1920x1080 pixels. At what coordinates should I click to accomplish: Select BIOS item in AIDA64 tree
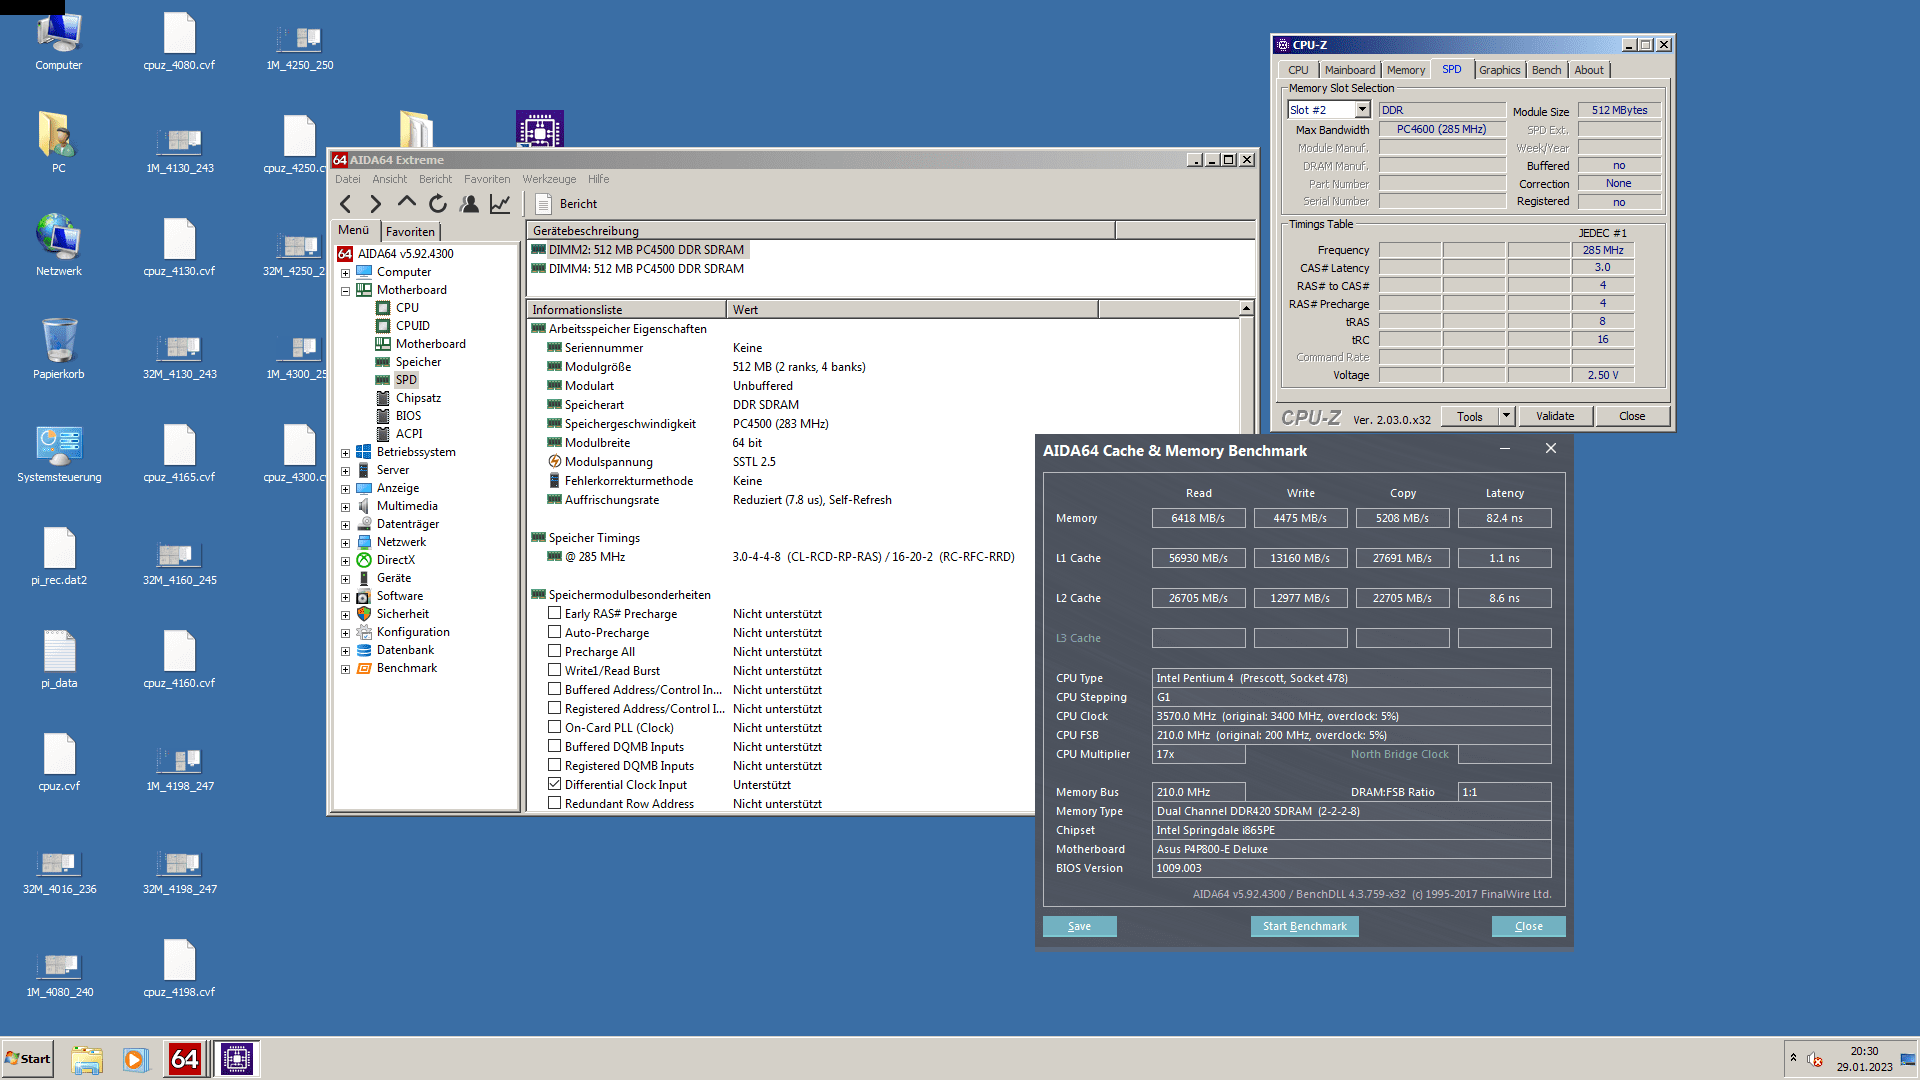[408, 416]
